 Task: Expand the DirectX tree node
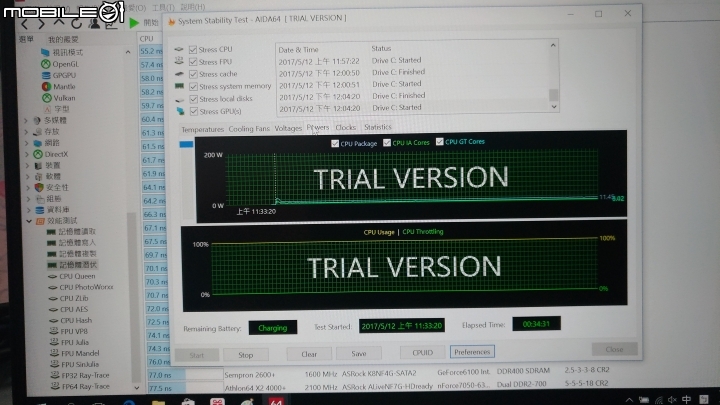click(x=27, y=154)
